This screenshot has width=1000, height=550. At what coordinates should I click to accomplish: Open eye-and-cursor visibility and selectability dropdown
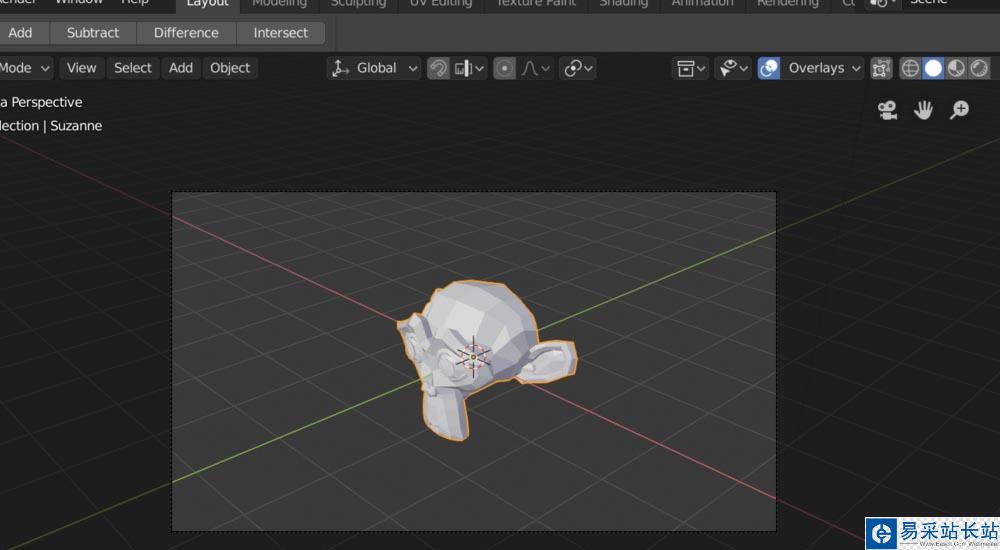(x=733, y=68)
